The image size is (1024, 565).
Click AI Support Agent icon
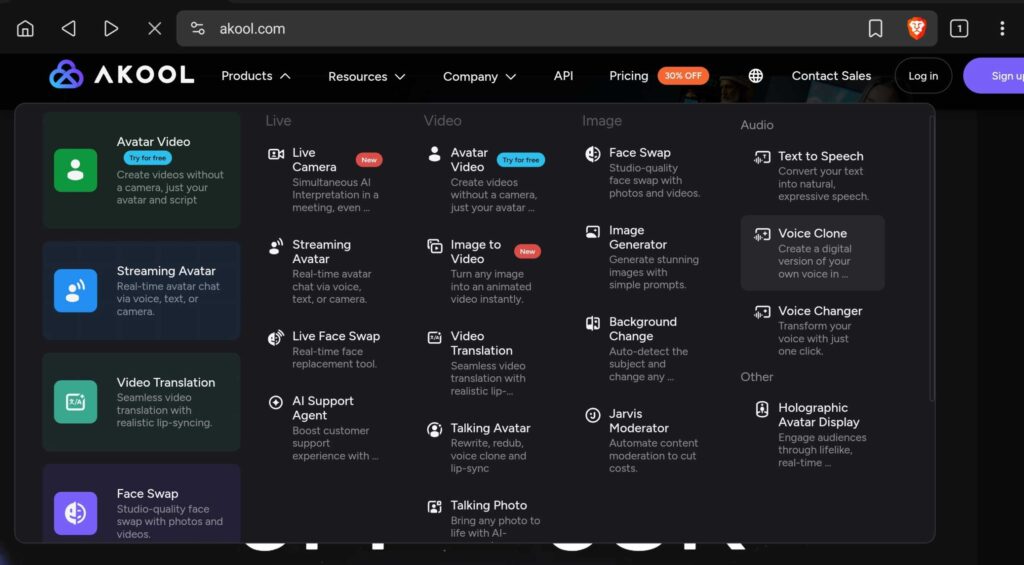276,402
